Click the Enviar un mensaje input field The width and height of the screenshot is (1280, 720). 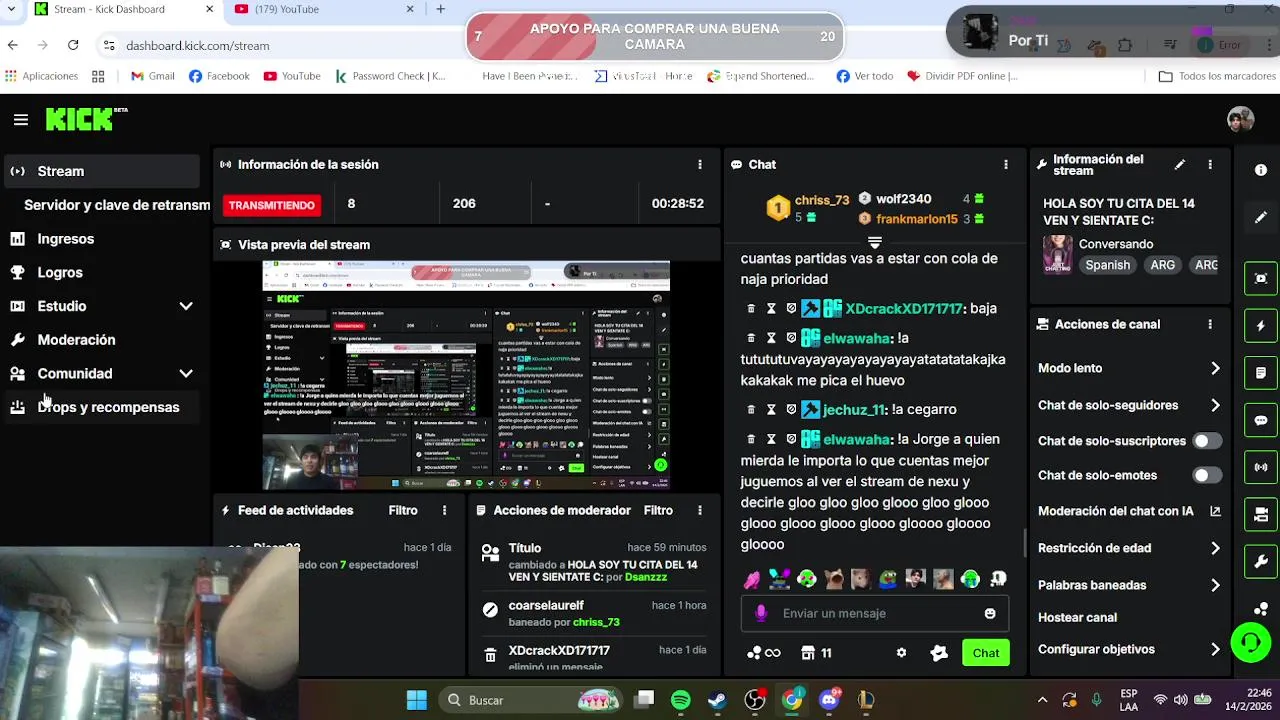(x=875, y=613)
